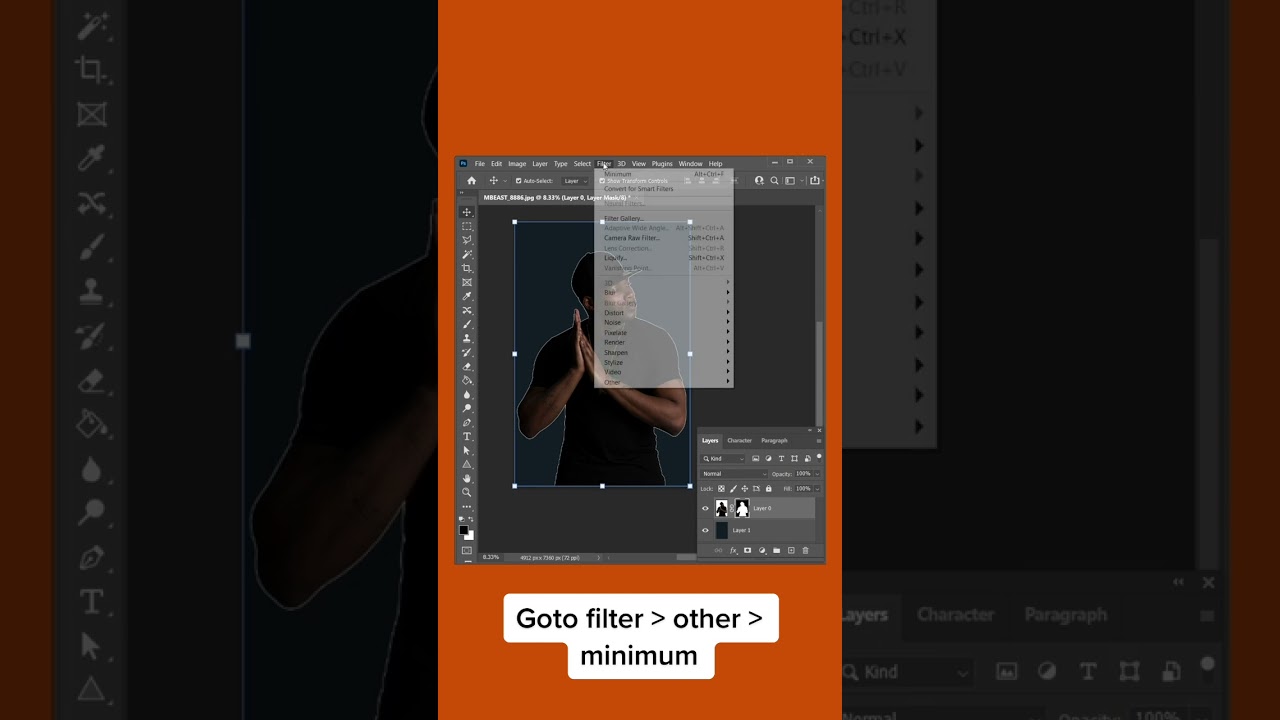
Task: Select the Magic Wand tool
Action: (x=467, y=254)
